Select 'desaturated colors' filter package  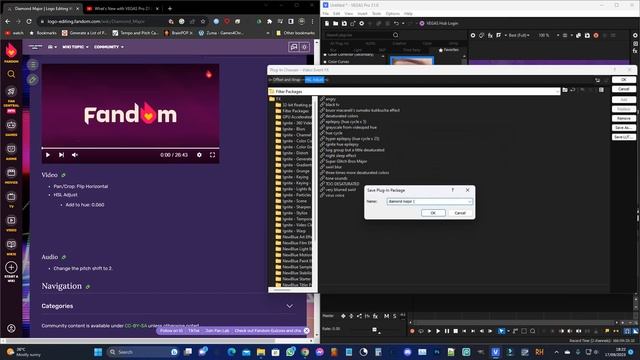pos(339,116)
